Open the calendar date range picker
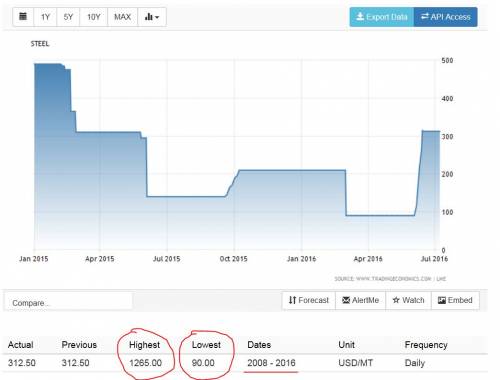Image resolution: width=500 pixels, height=380 pixels. click(23, 17)
